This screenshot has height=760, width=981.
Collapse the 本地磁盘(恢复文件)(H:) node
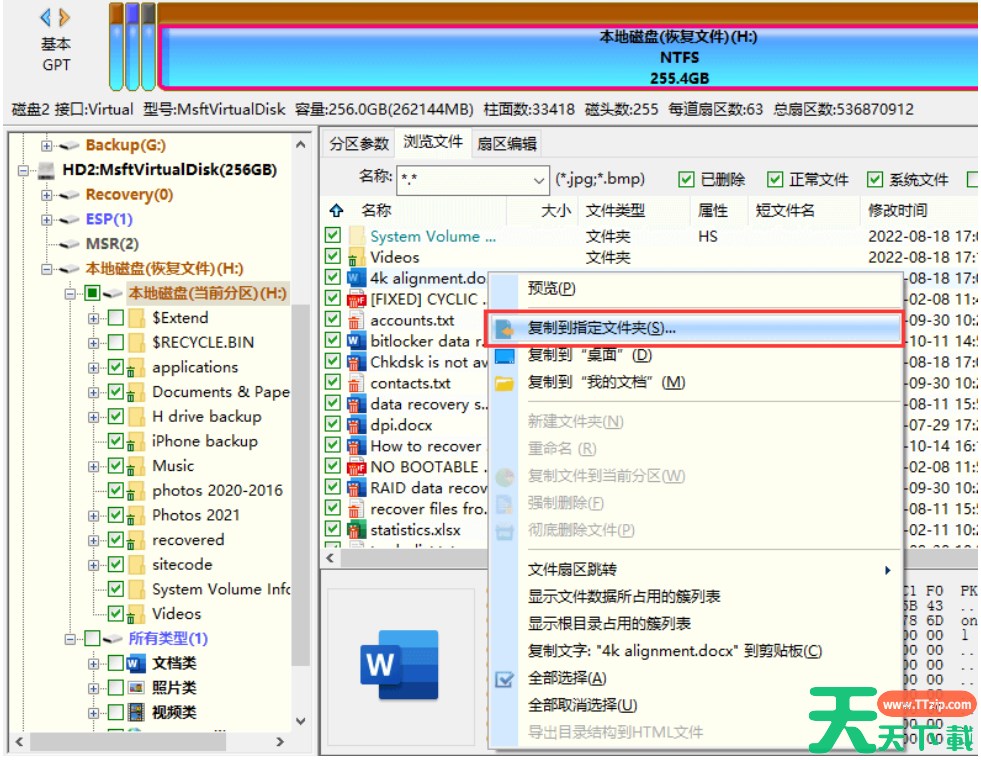[46, 269]
